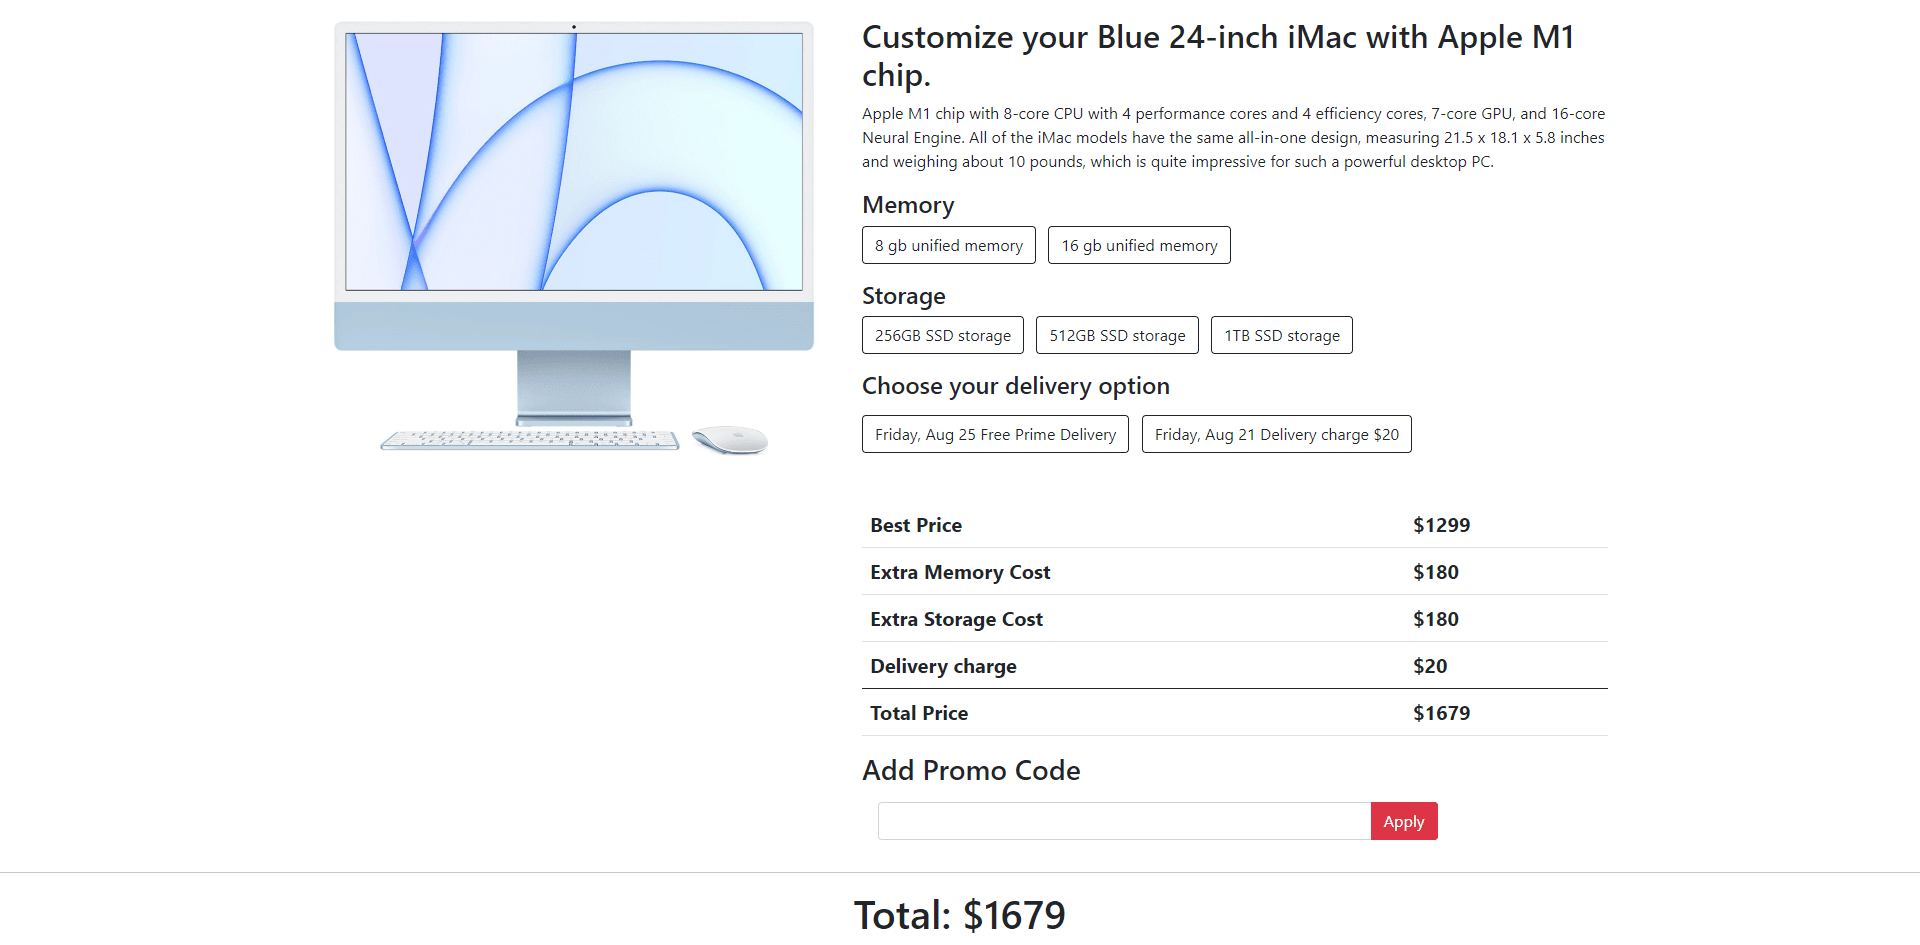The width and height of the screenshot is (1920, 945).
Task: Click the Storage section heading
Action: pyautogui.click(x=904, y=296)
